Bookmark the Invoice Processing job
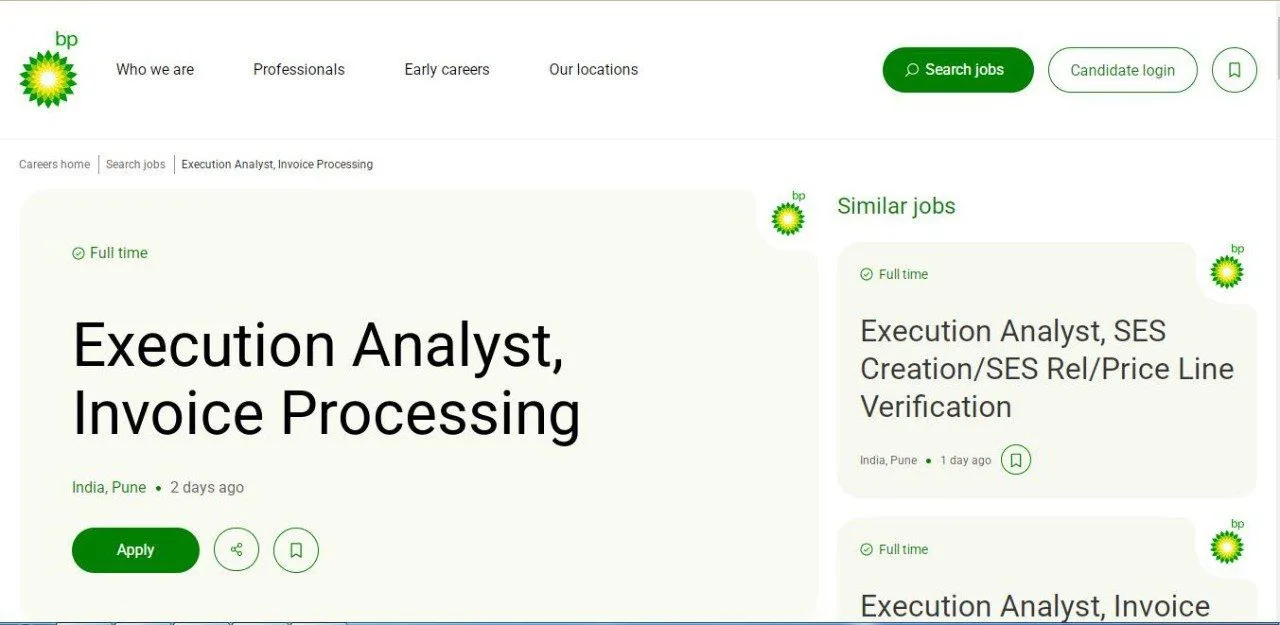 click(x=296, y=550)
